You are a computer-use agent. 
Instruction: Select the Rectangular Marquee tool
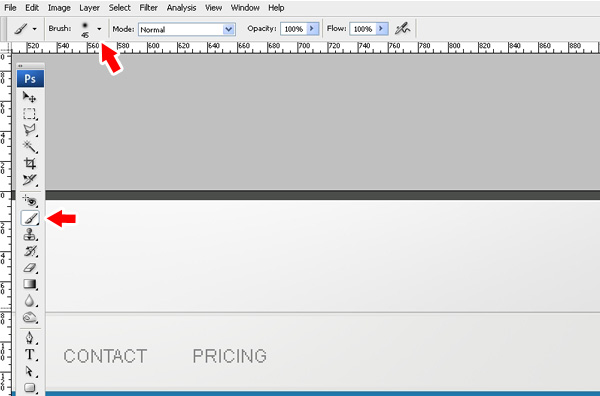pyautogui.click(x=29, y=114)
